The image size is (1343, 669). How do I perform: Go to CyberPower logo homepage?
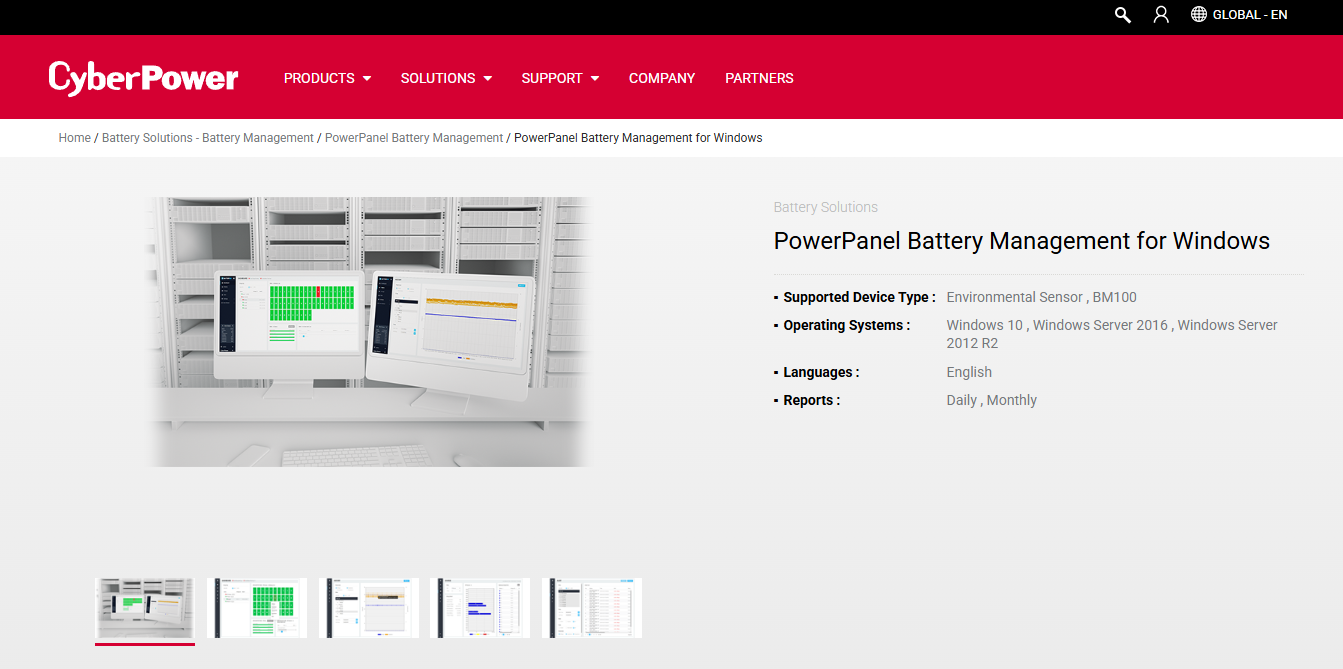pos(143,78)
